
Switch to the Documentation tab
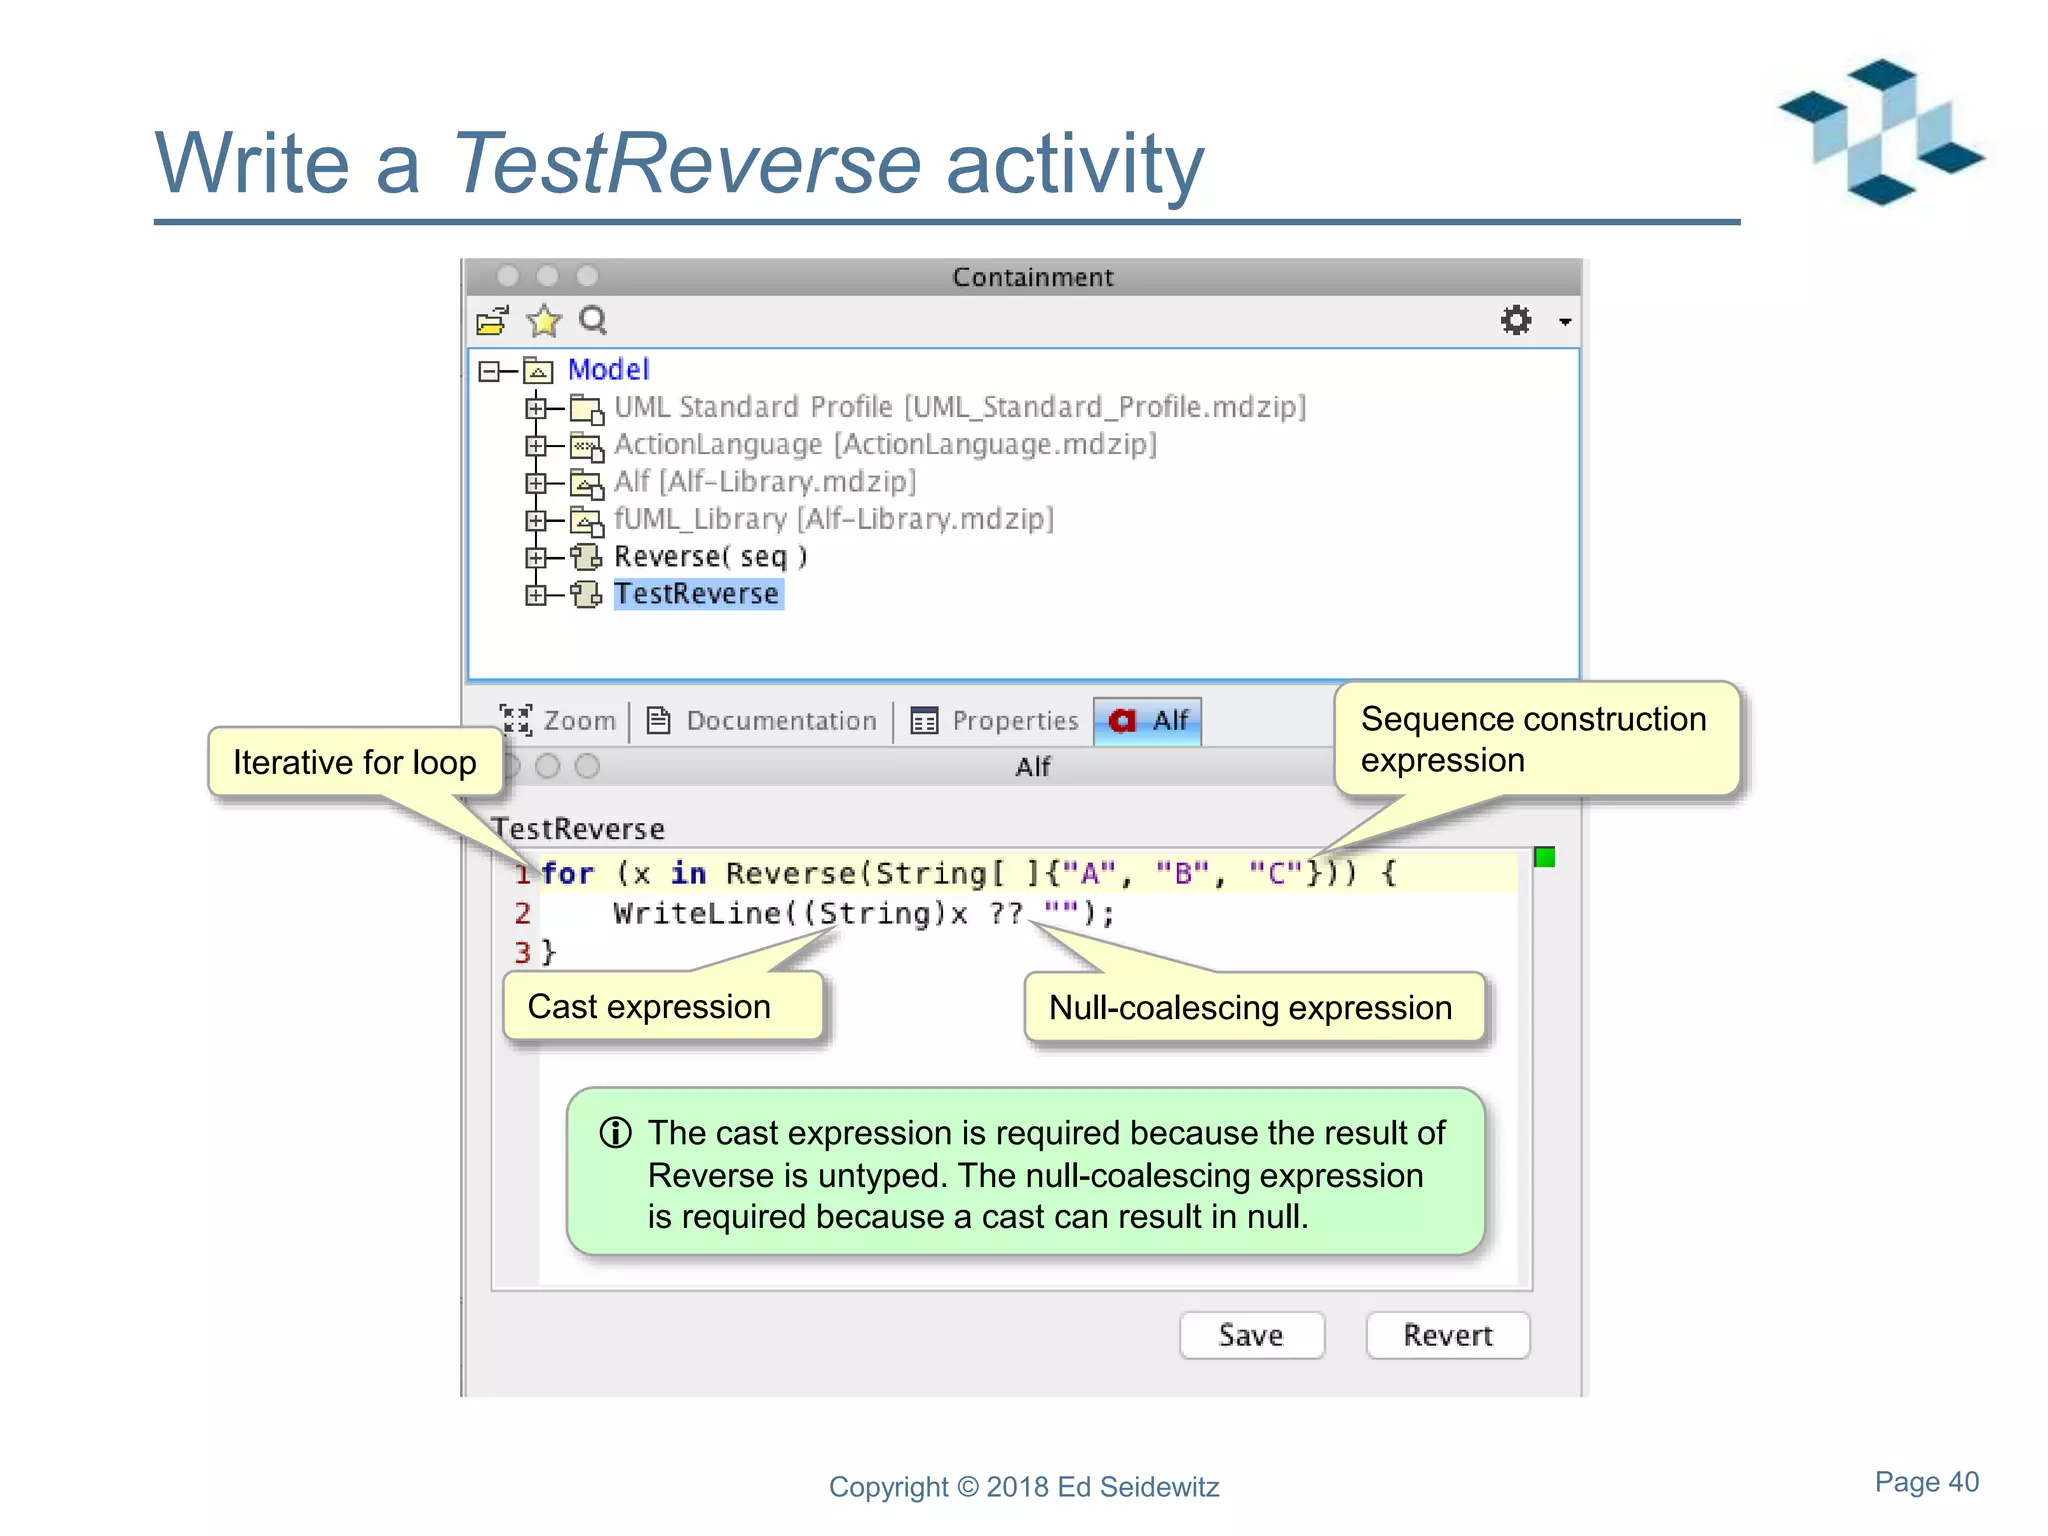762,721
